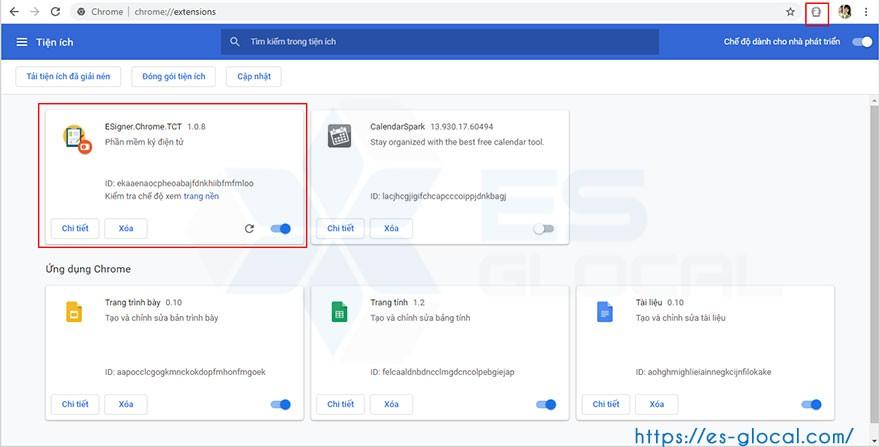Reload the ESigner.Chrome.TCT extension
This screenshot has width=880, height=447.
tap(249, 229)
